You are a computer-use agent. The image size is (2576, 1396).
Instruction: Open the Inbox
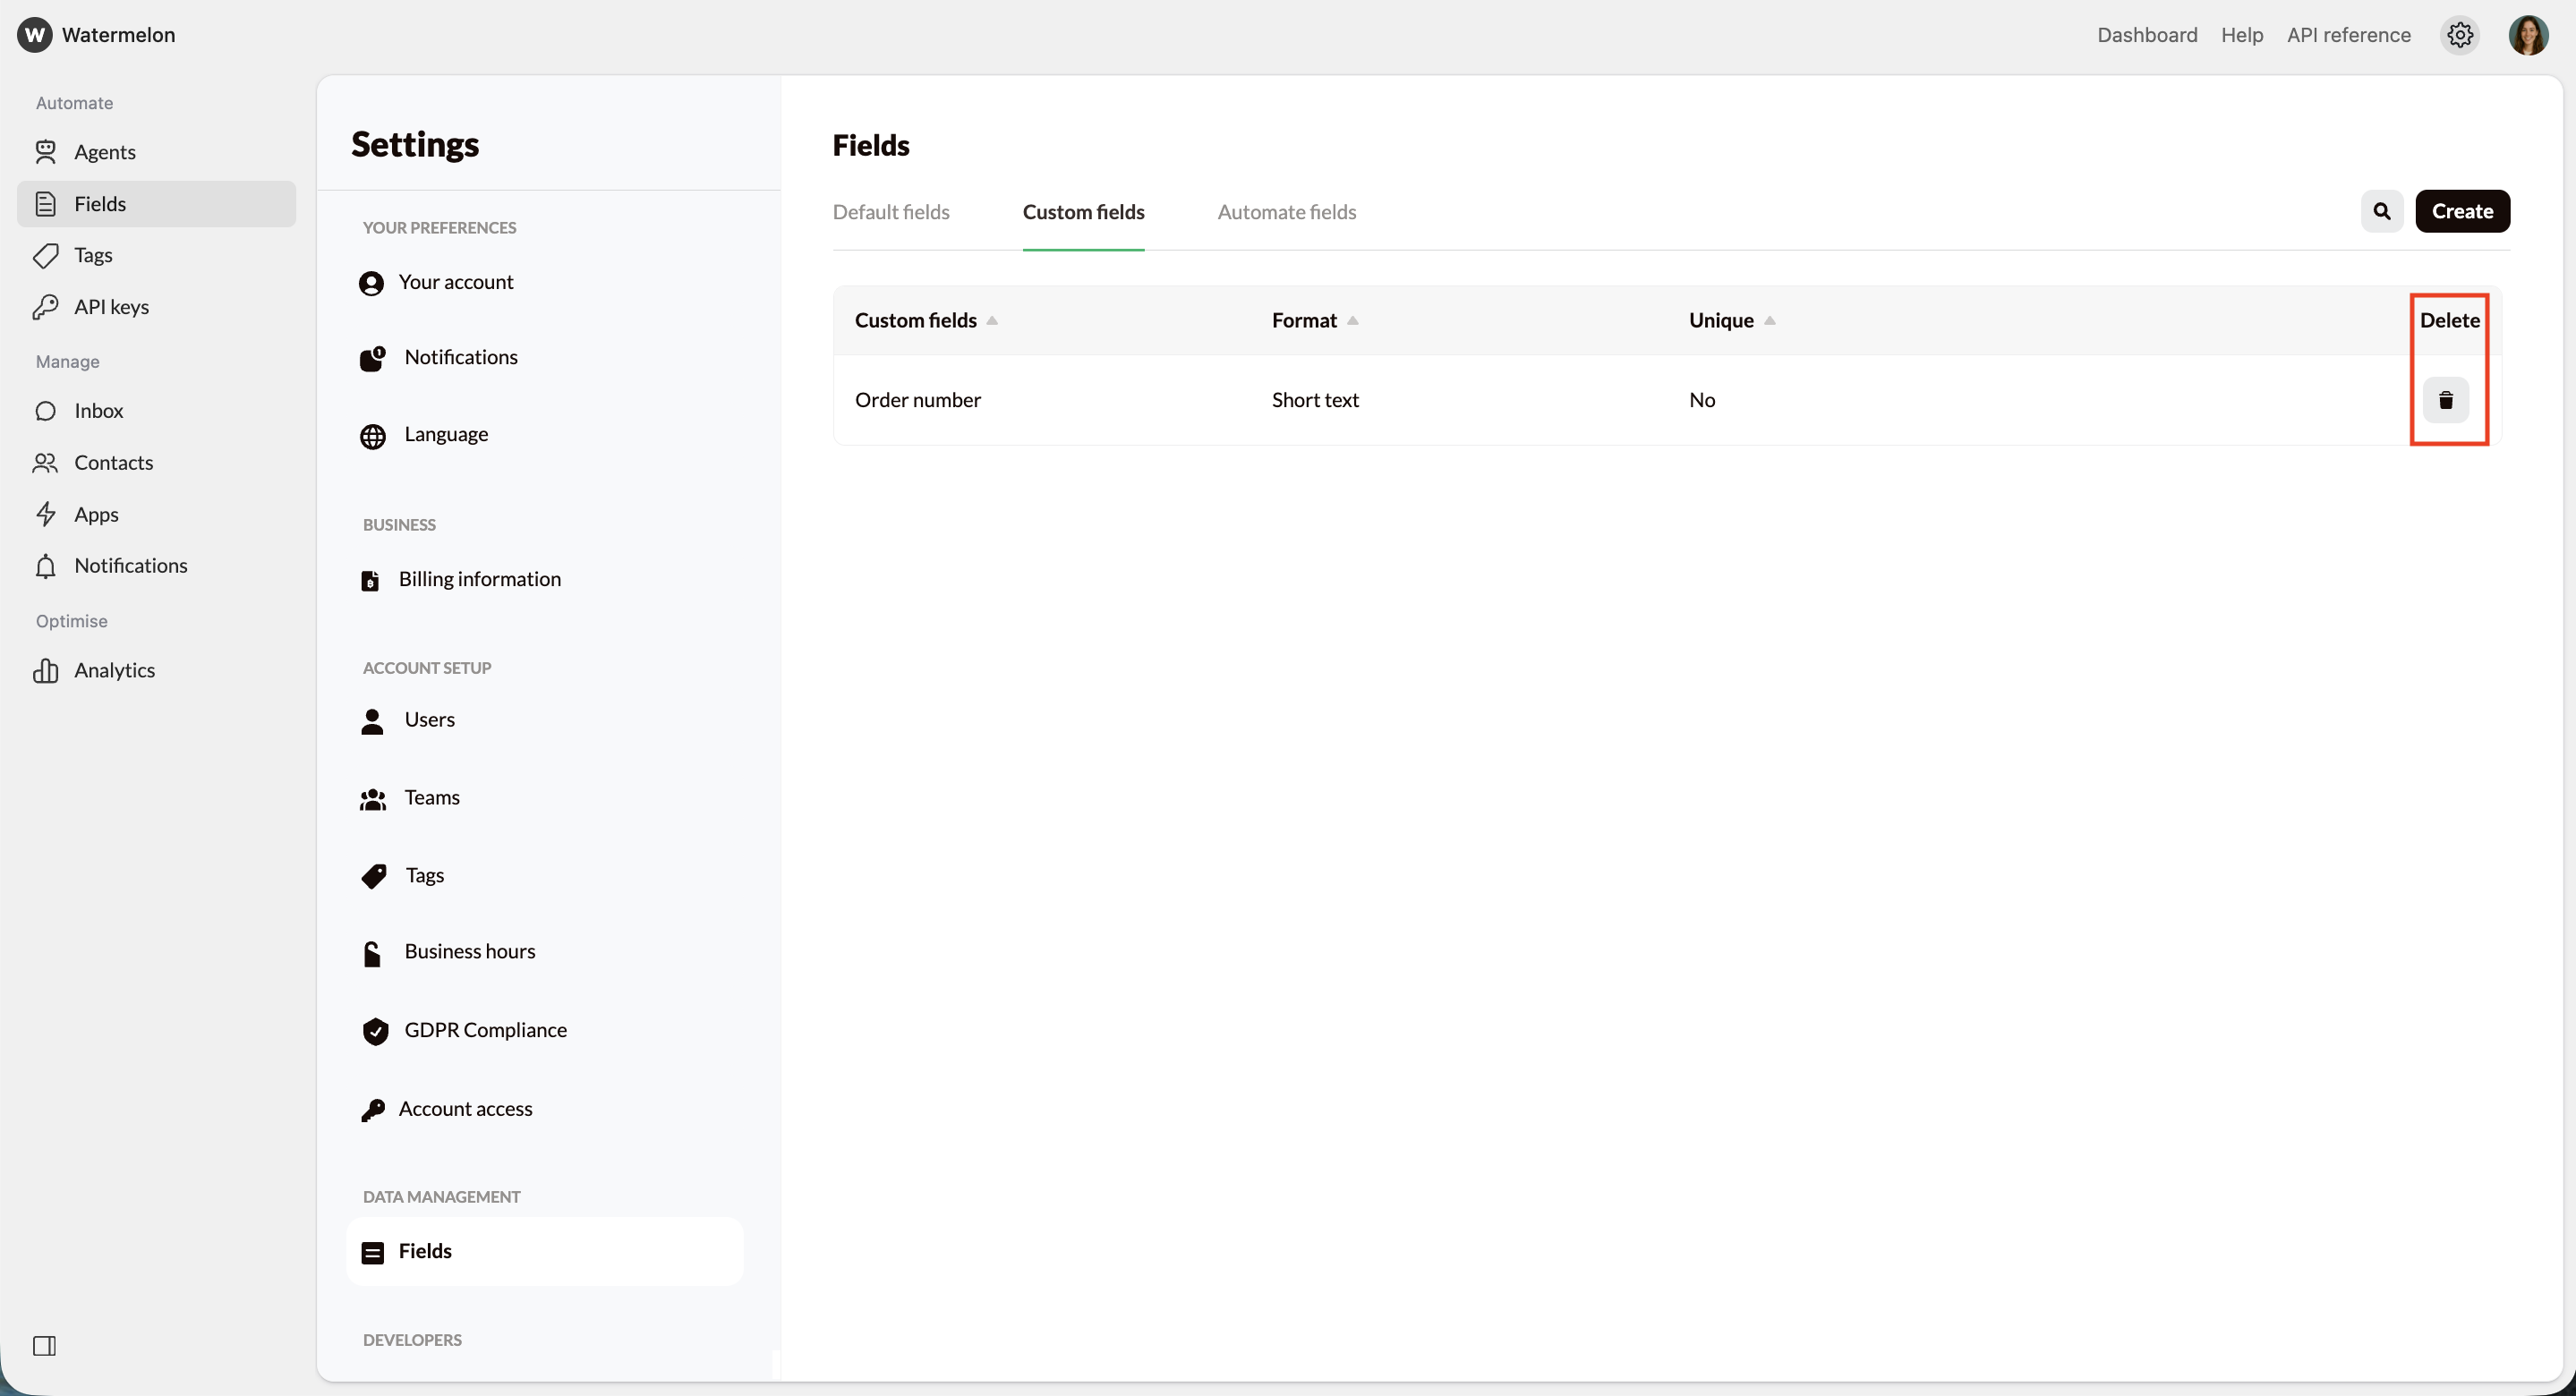98,411
